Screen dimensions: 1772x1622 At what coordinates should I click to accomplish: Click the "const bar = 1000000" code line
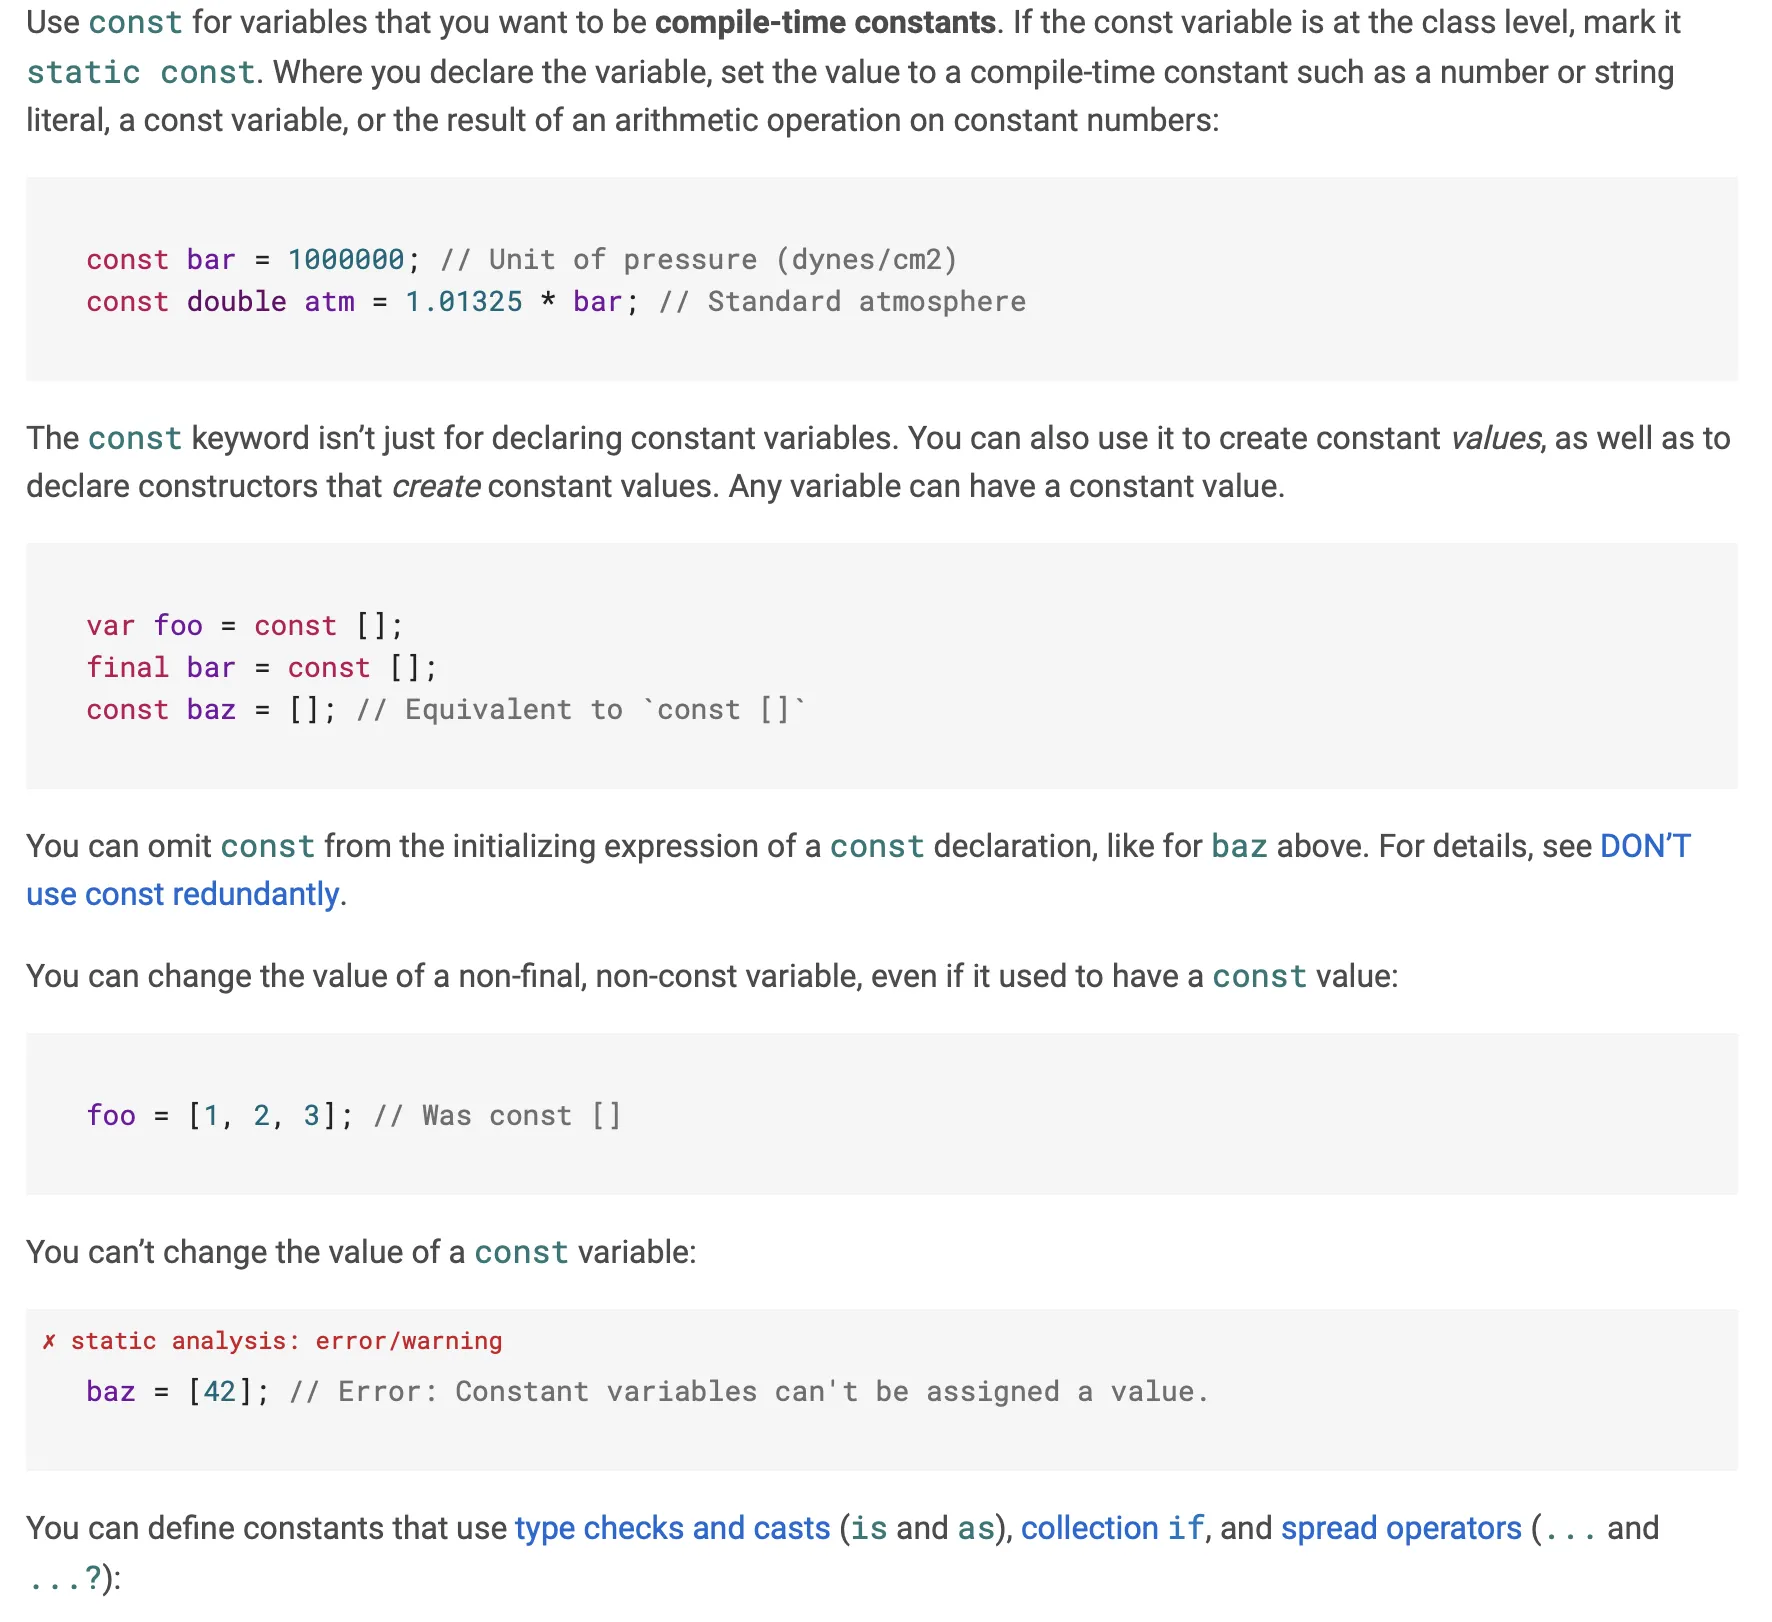245,260
